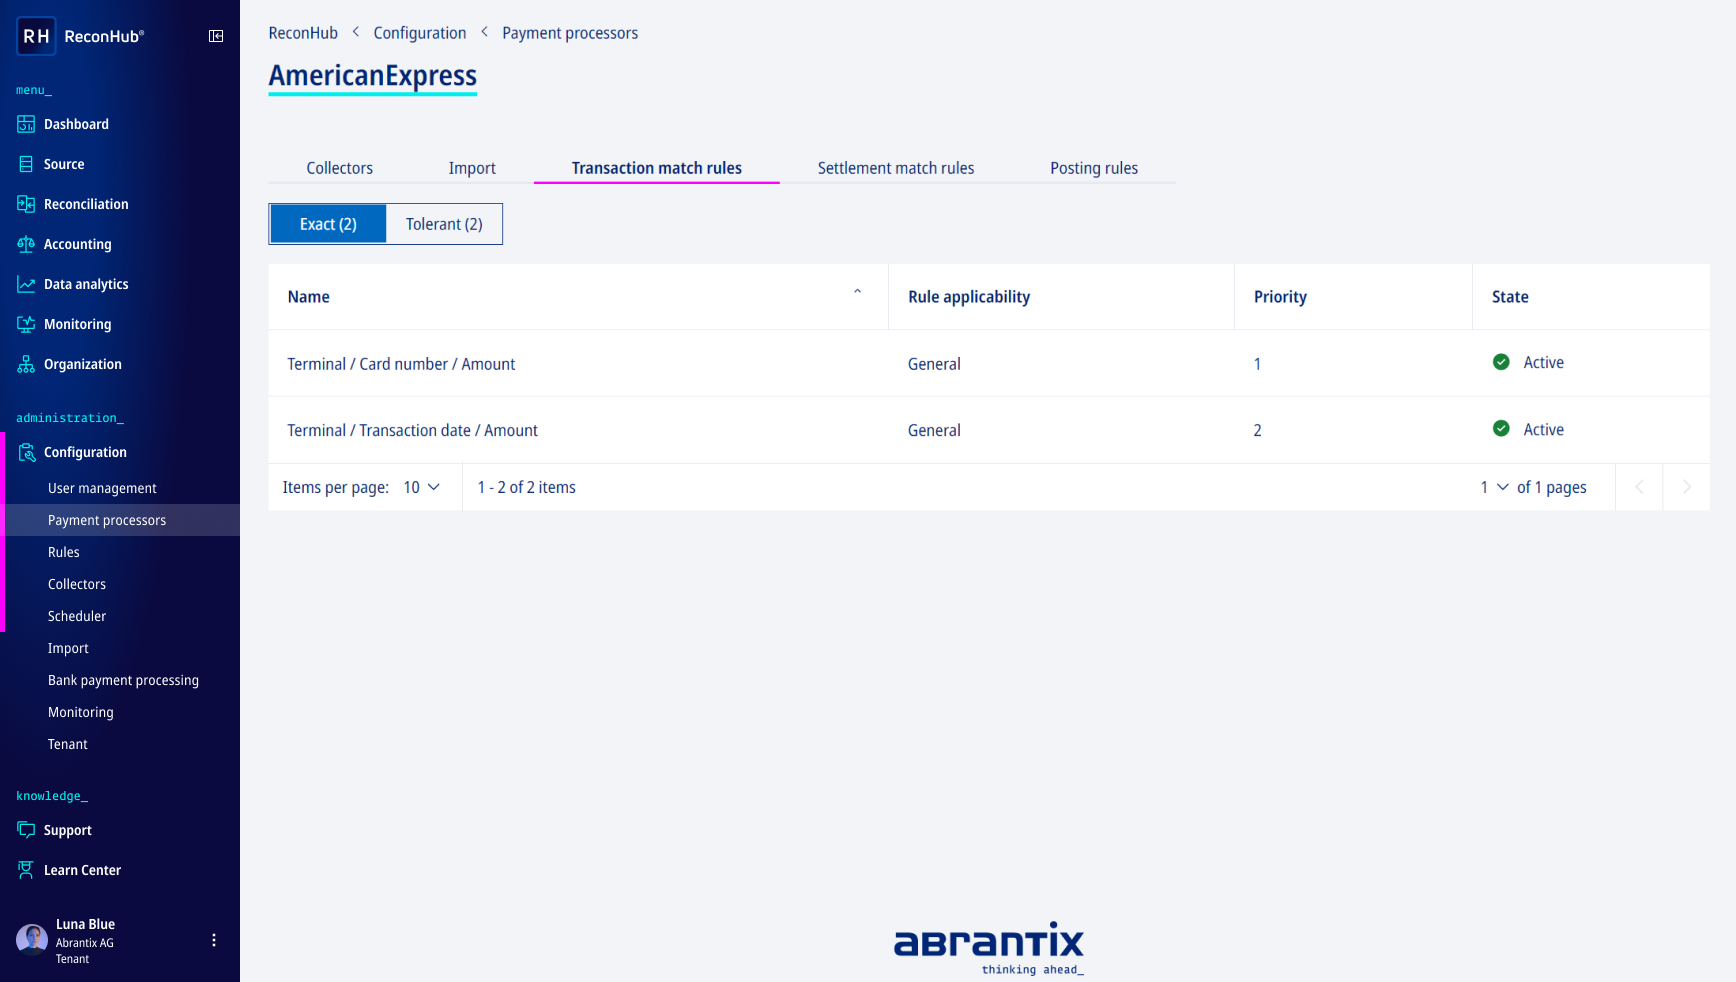
Task: Open the Import tab
Action: click(x=472, y=168)
